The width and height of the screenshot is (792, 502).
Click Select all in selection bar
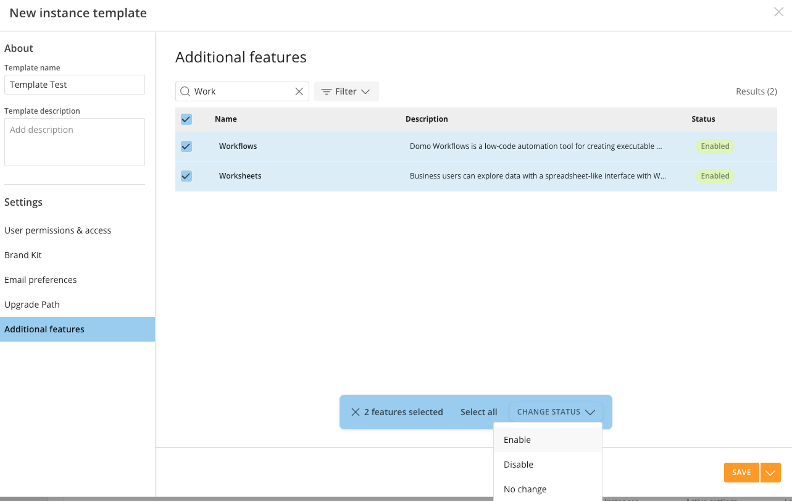[478, 412]
